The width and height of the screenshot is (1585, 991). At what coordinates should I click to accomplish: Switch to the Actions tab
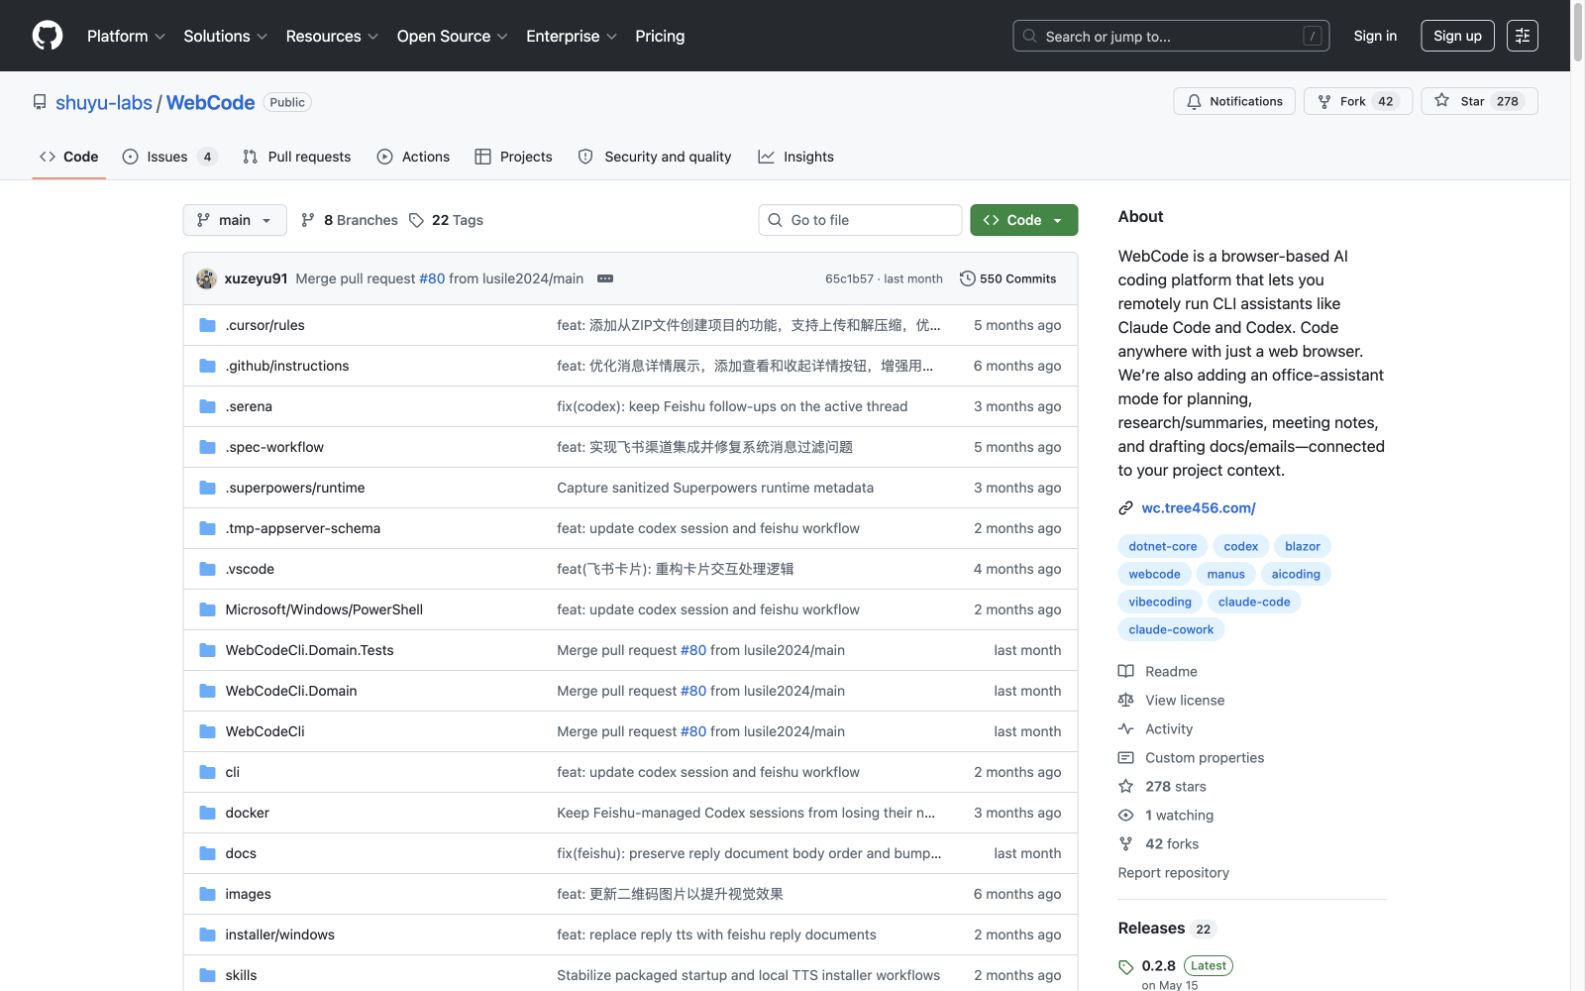click(413, 157)
